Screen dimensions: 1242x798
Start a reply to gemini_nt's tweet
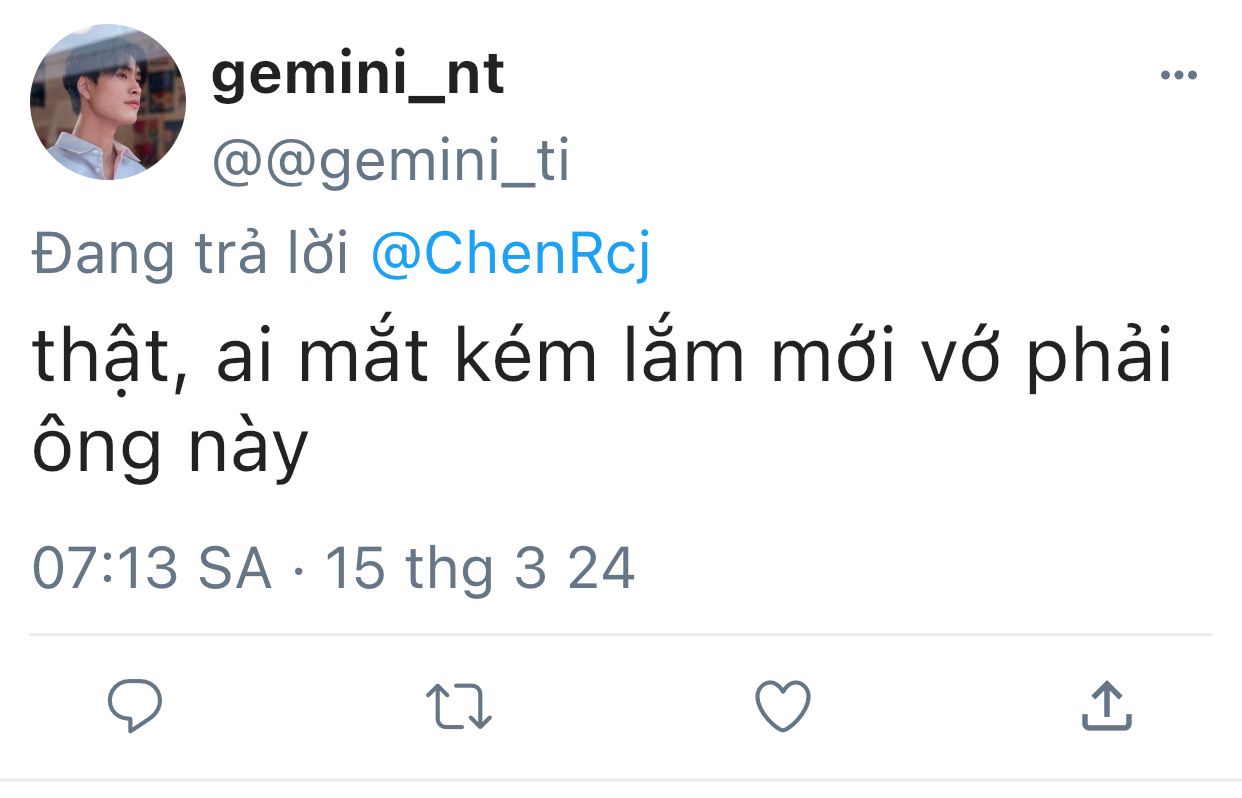coord(135,706)
